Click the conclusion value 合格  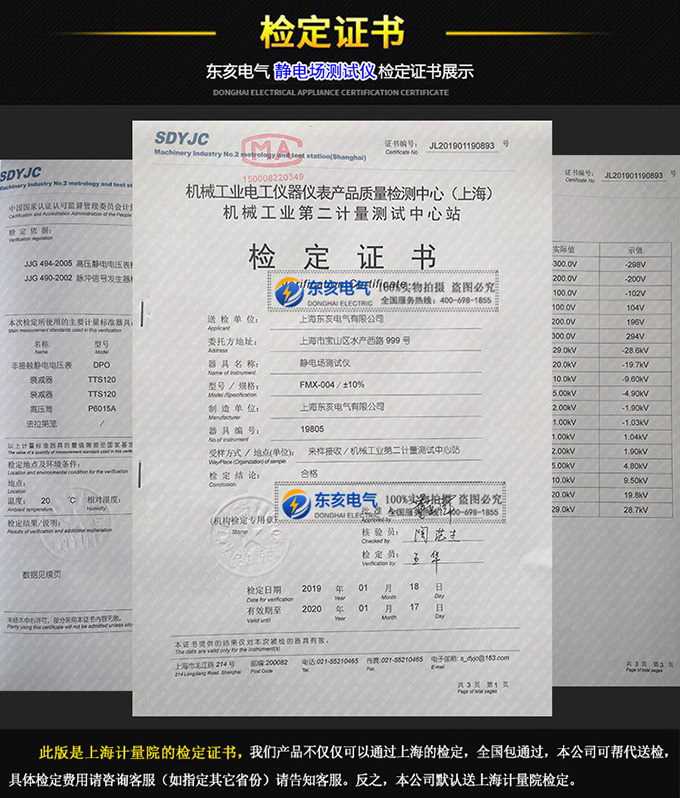[309, 473]
